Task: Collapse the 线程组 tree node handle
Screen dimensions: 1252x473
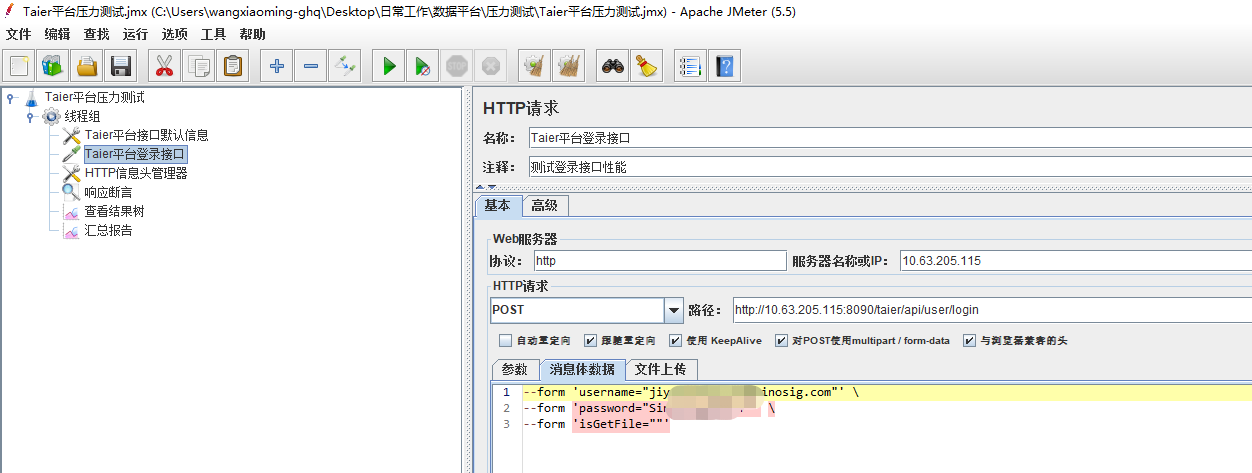Action: point(30,116)
